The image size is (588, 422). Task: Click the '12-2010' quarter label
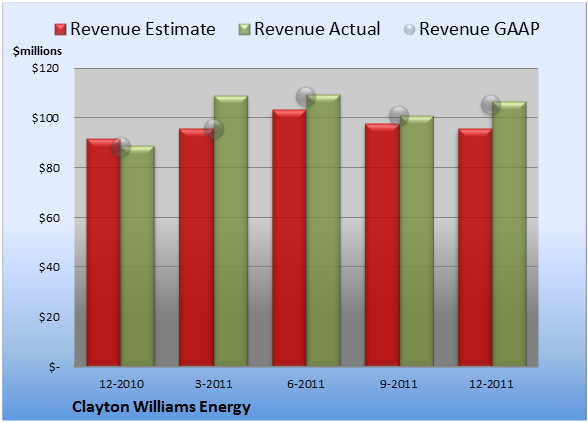(x=122, y=384)
